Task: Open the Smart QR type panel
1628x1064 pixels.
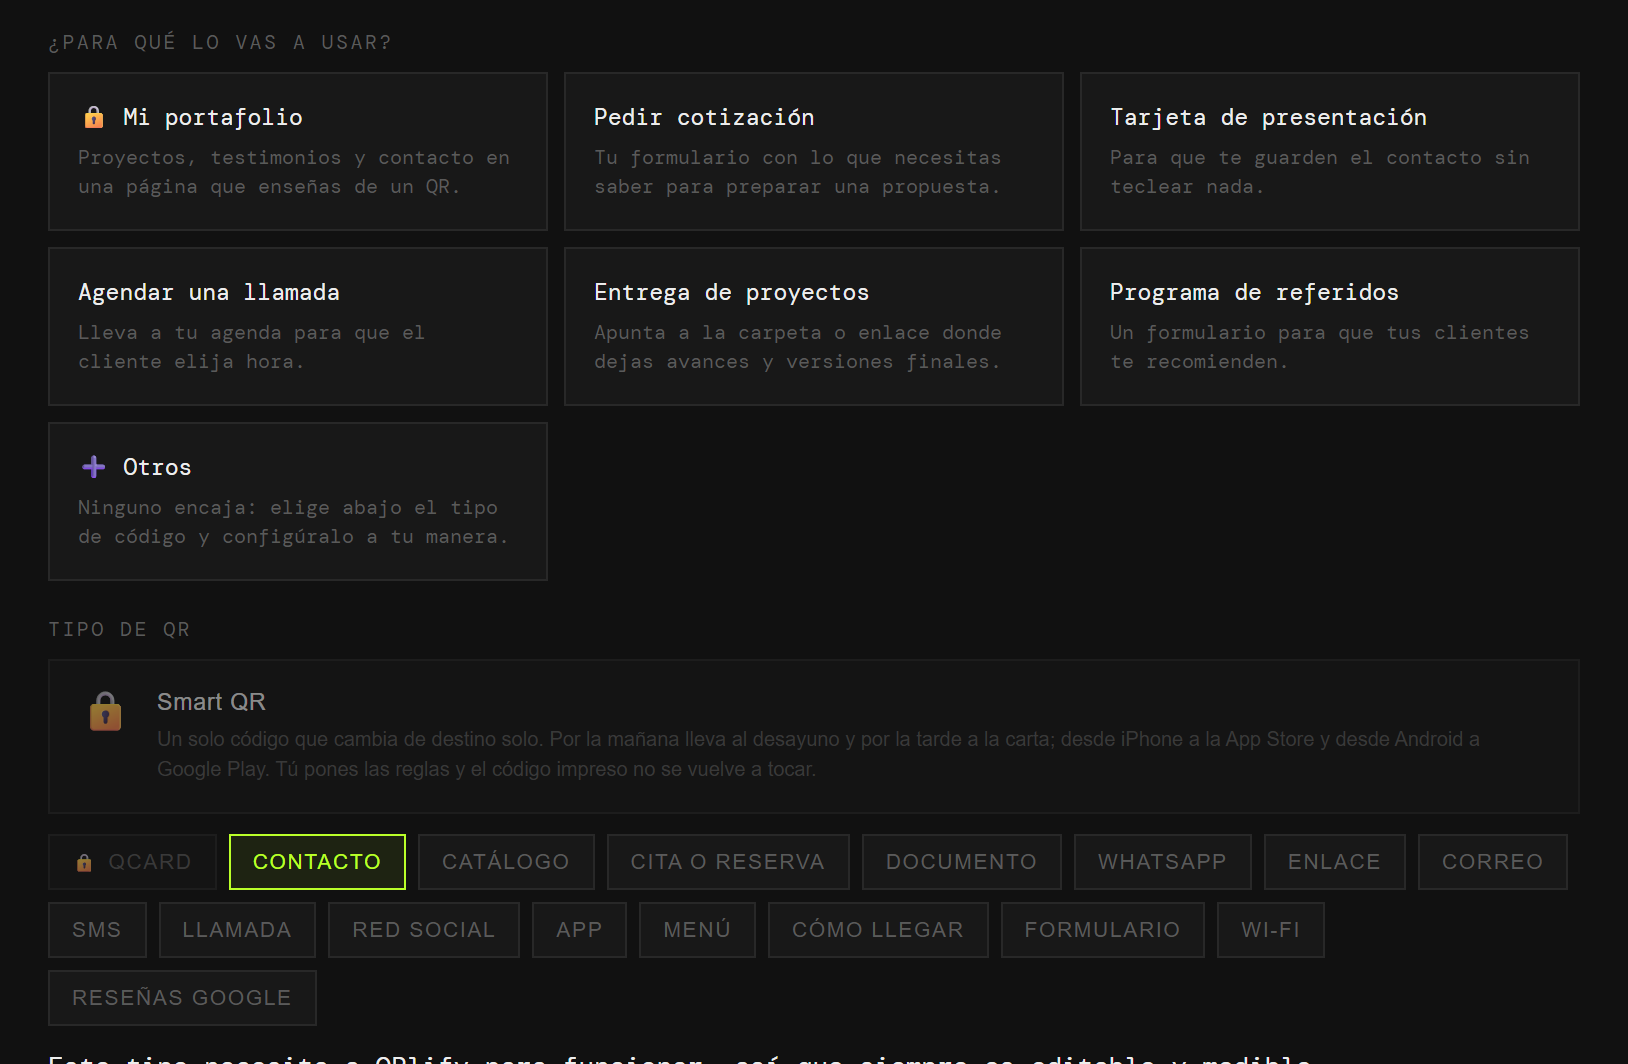Action: tap(814, 736)
